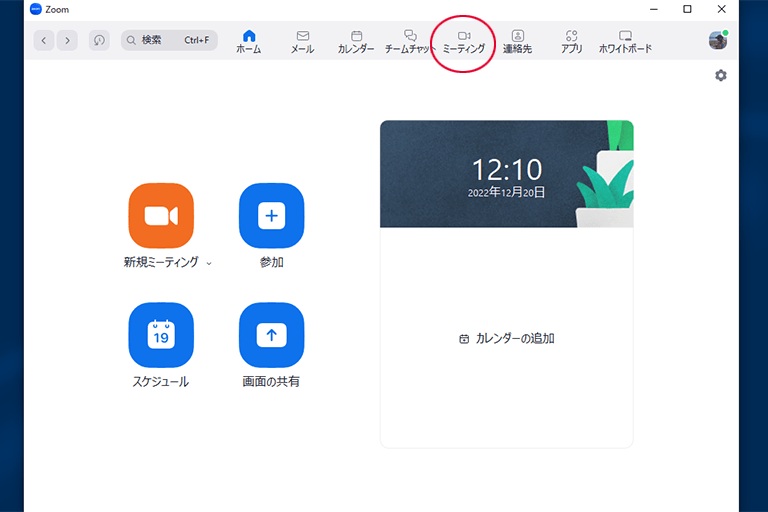
Task: Maximize the Zoom window
Action: [687, 9]
